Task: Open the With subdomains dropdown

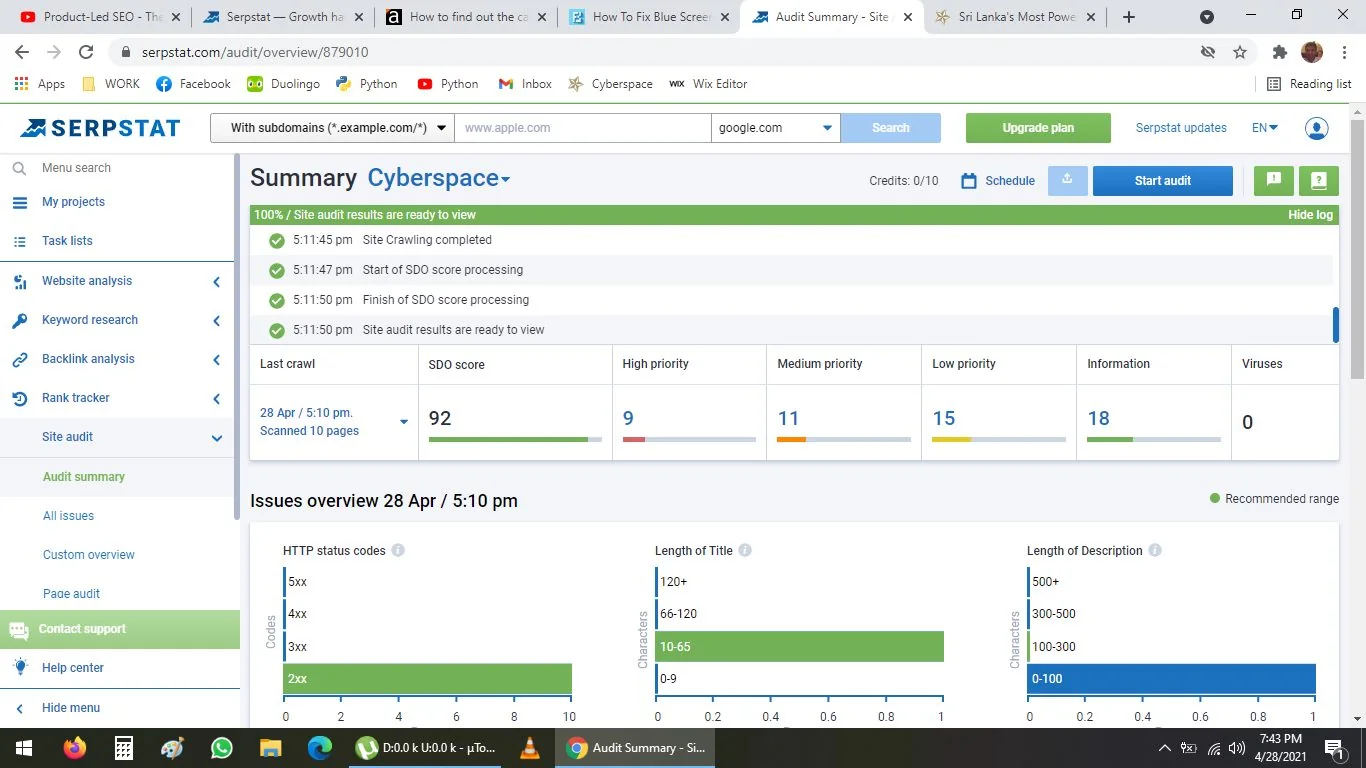Action: click(x=332, y=128)
